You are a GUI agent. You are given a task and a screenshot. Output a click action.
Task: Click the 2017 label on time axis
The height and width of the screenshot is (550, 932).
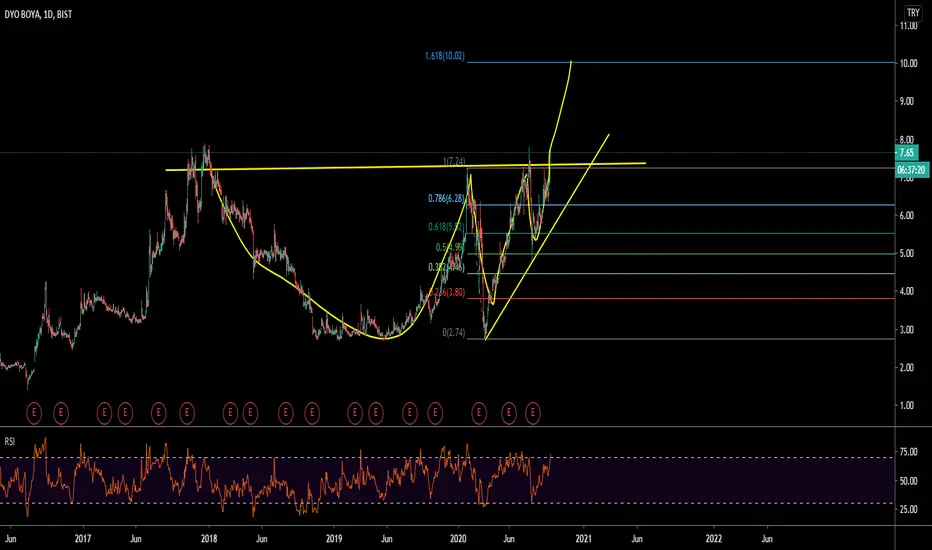click(x=83, y=539)
